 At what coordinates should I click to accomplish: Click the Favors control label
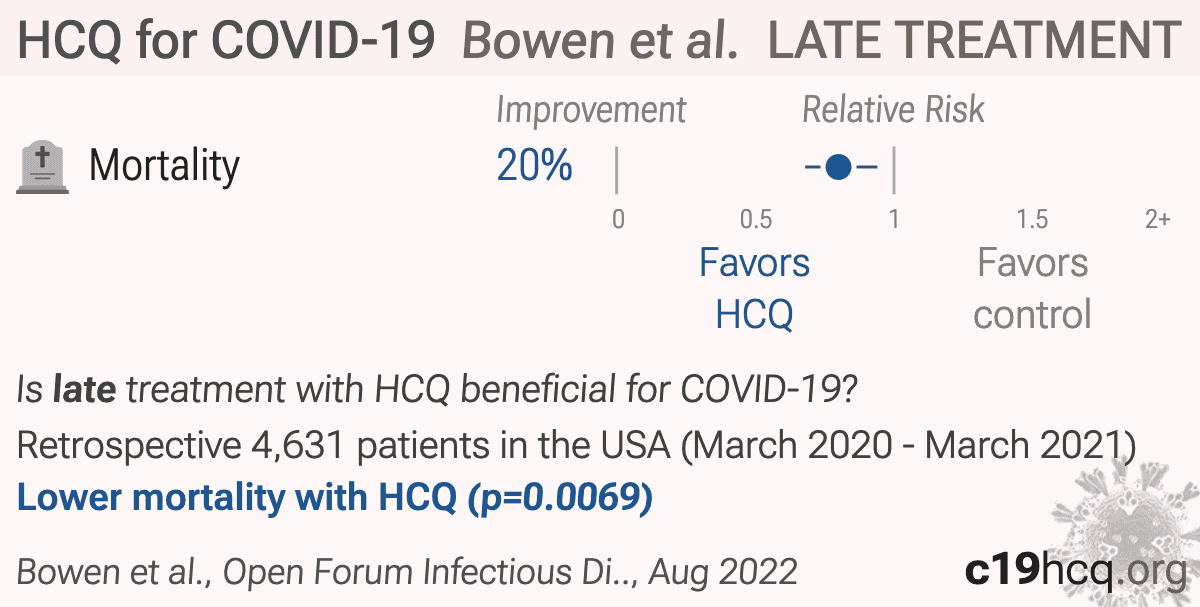point(1032,288)
